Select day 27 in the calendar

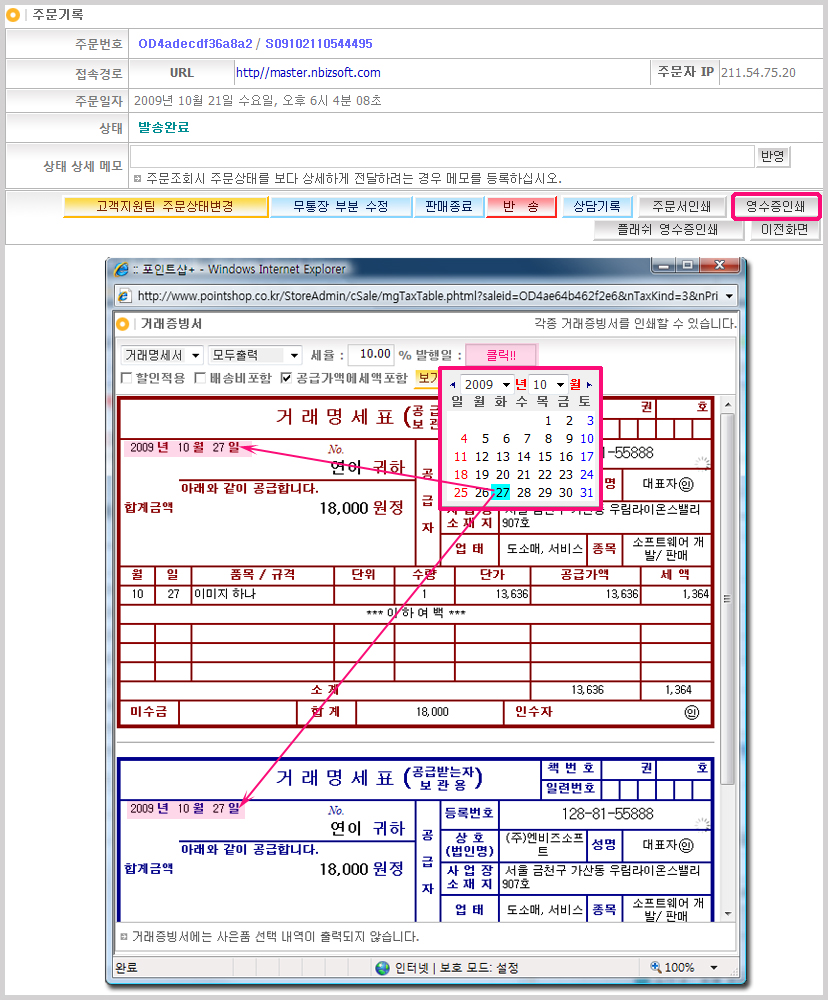pyautogui.click(x=502, y=492)
